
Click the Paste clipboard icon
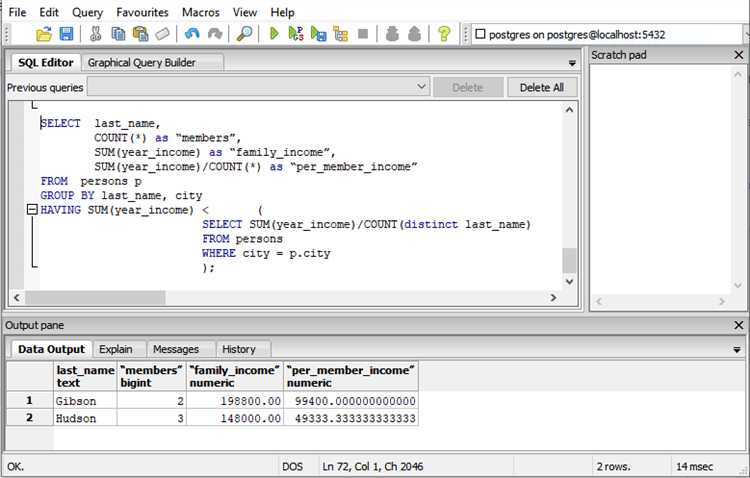[140, 34]
